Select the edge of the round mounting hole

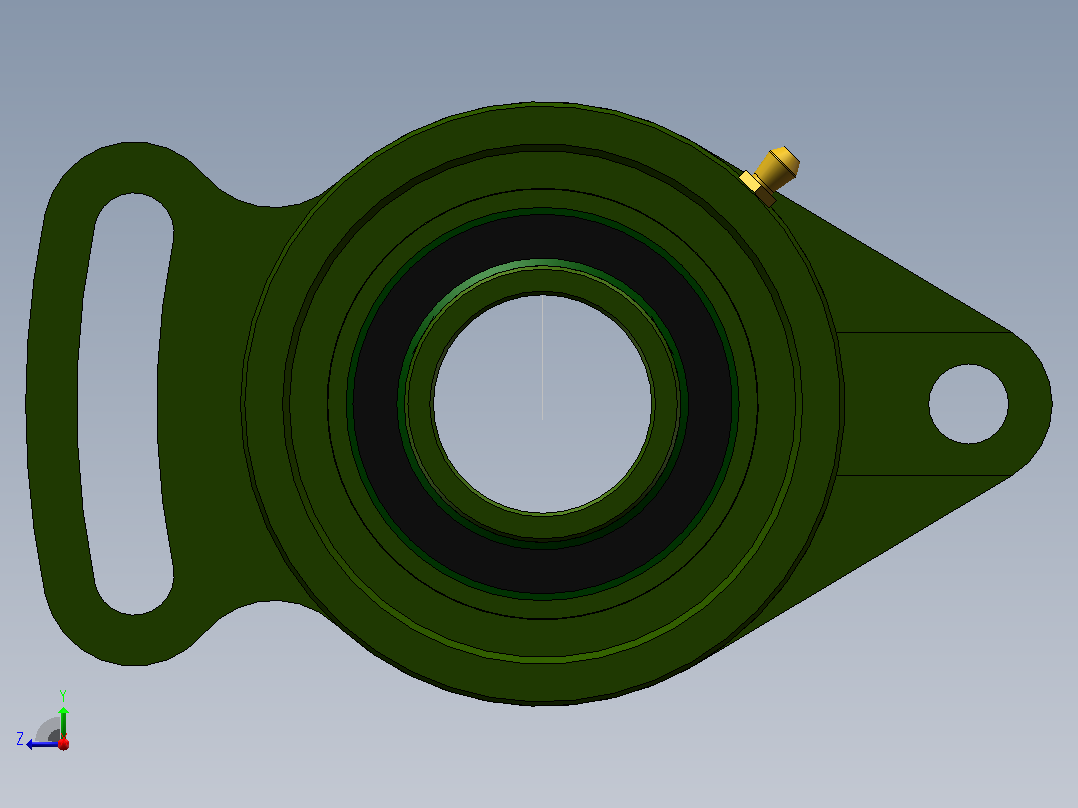[930, 404]
